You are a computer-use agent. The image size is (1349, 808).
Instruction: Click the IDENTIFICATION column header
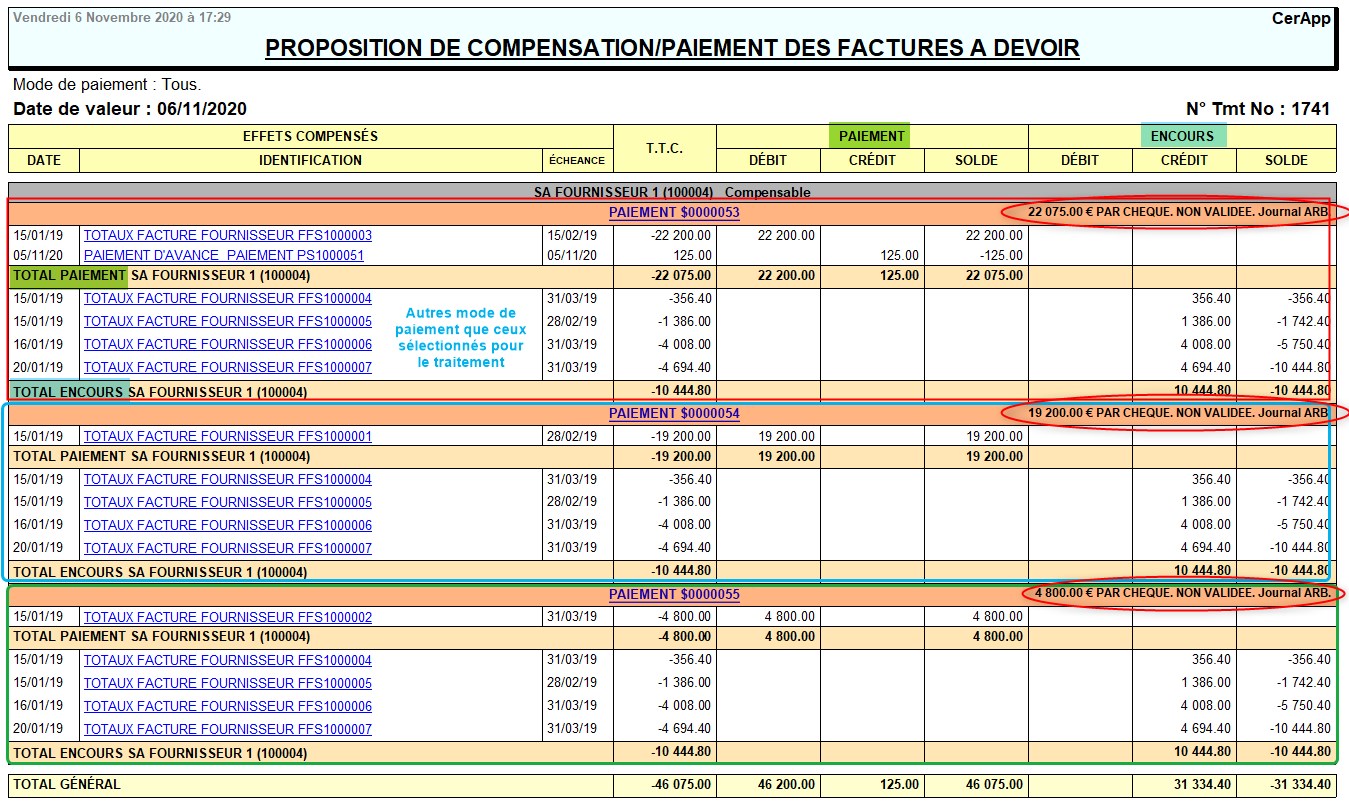coord(310,160)
